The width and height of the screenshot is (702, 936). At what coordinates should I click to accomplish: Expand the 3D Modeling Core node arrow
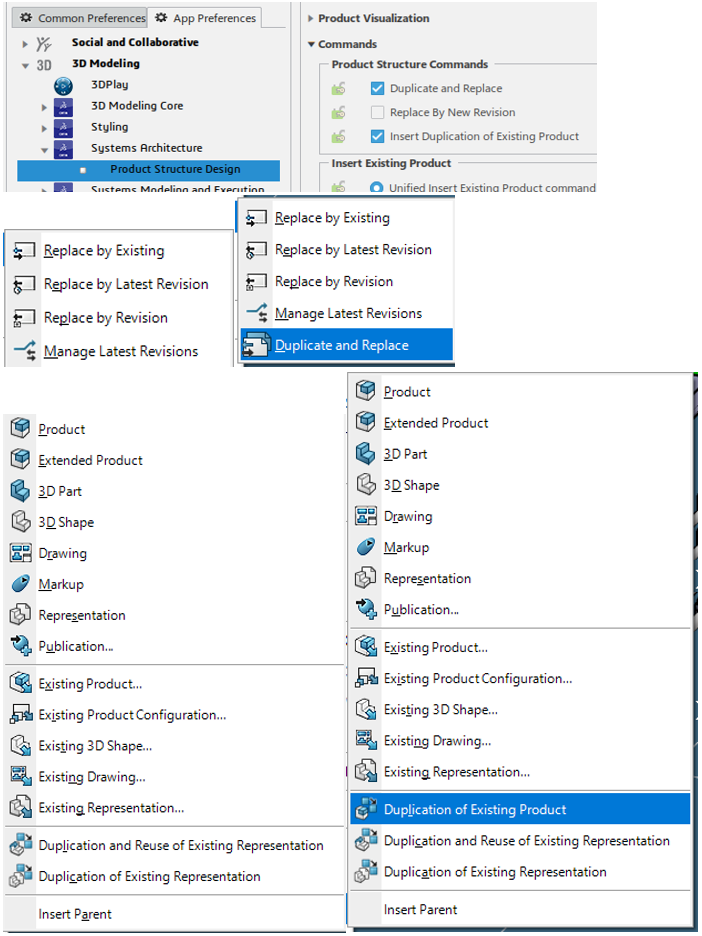click(x=44, y=107)
